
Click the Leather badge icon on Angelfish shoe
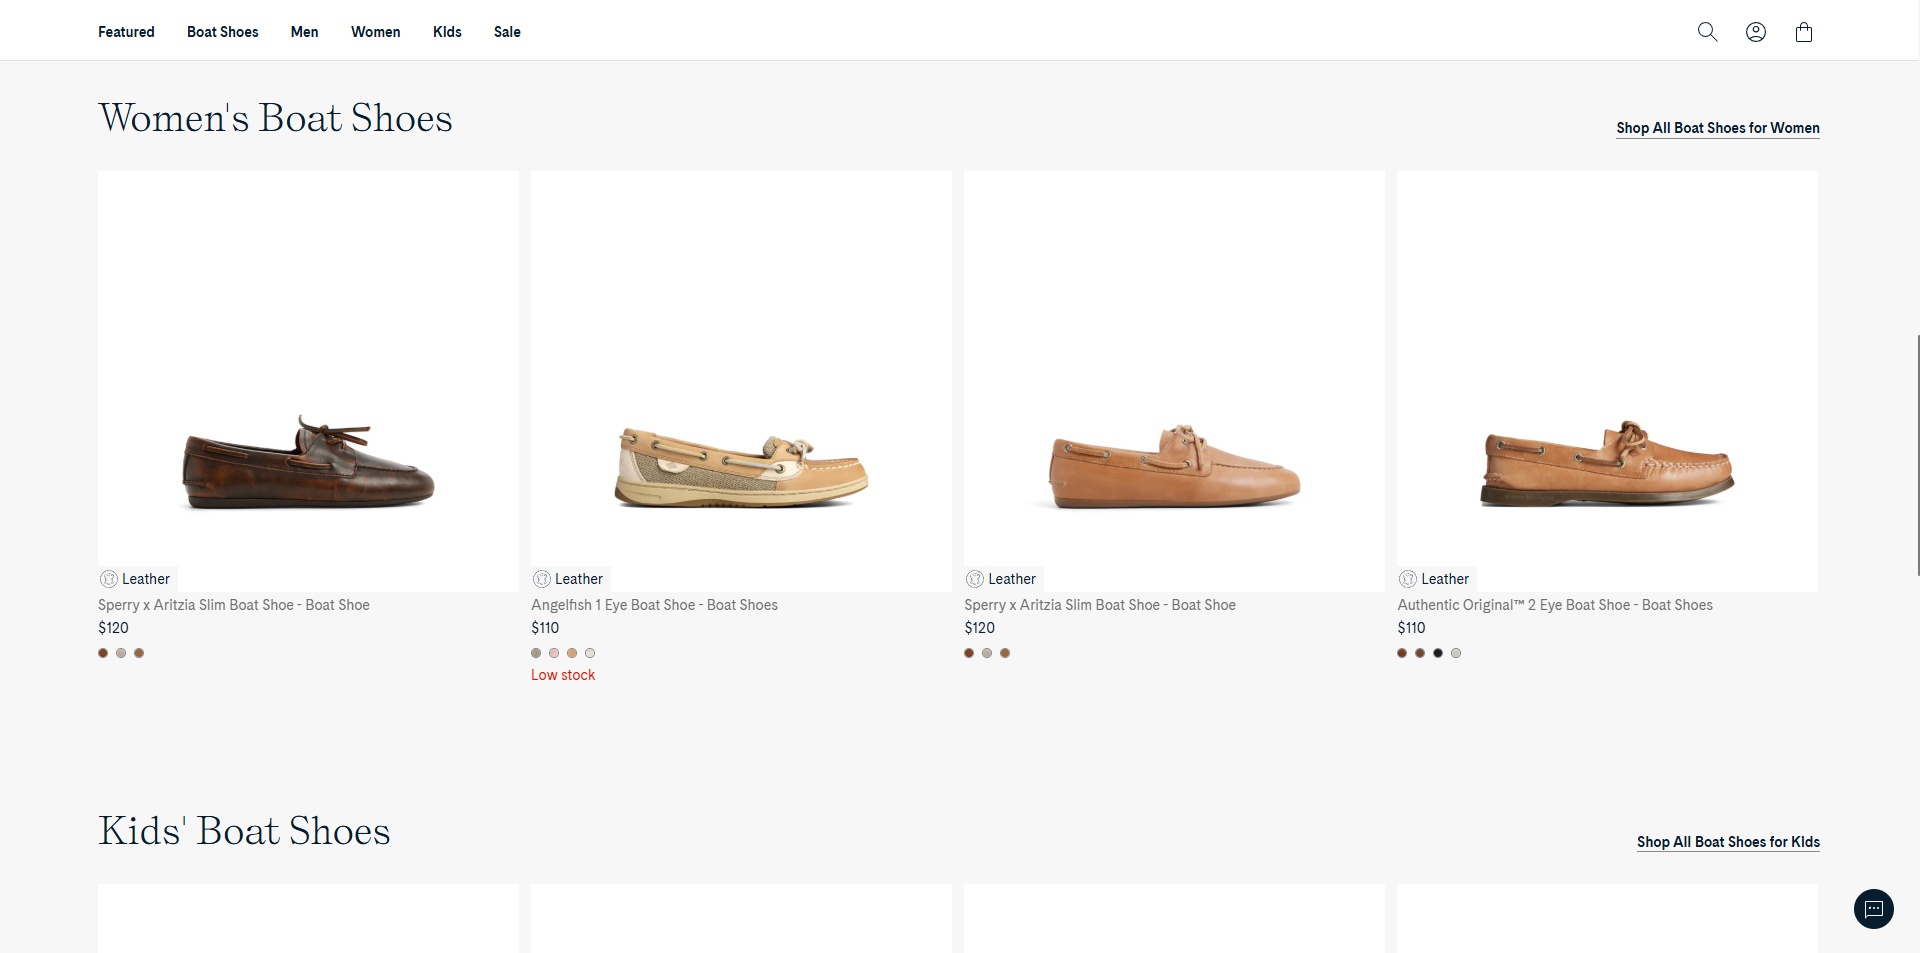pyautogui.click(x=541, y=578)
